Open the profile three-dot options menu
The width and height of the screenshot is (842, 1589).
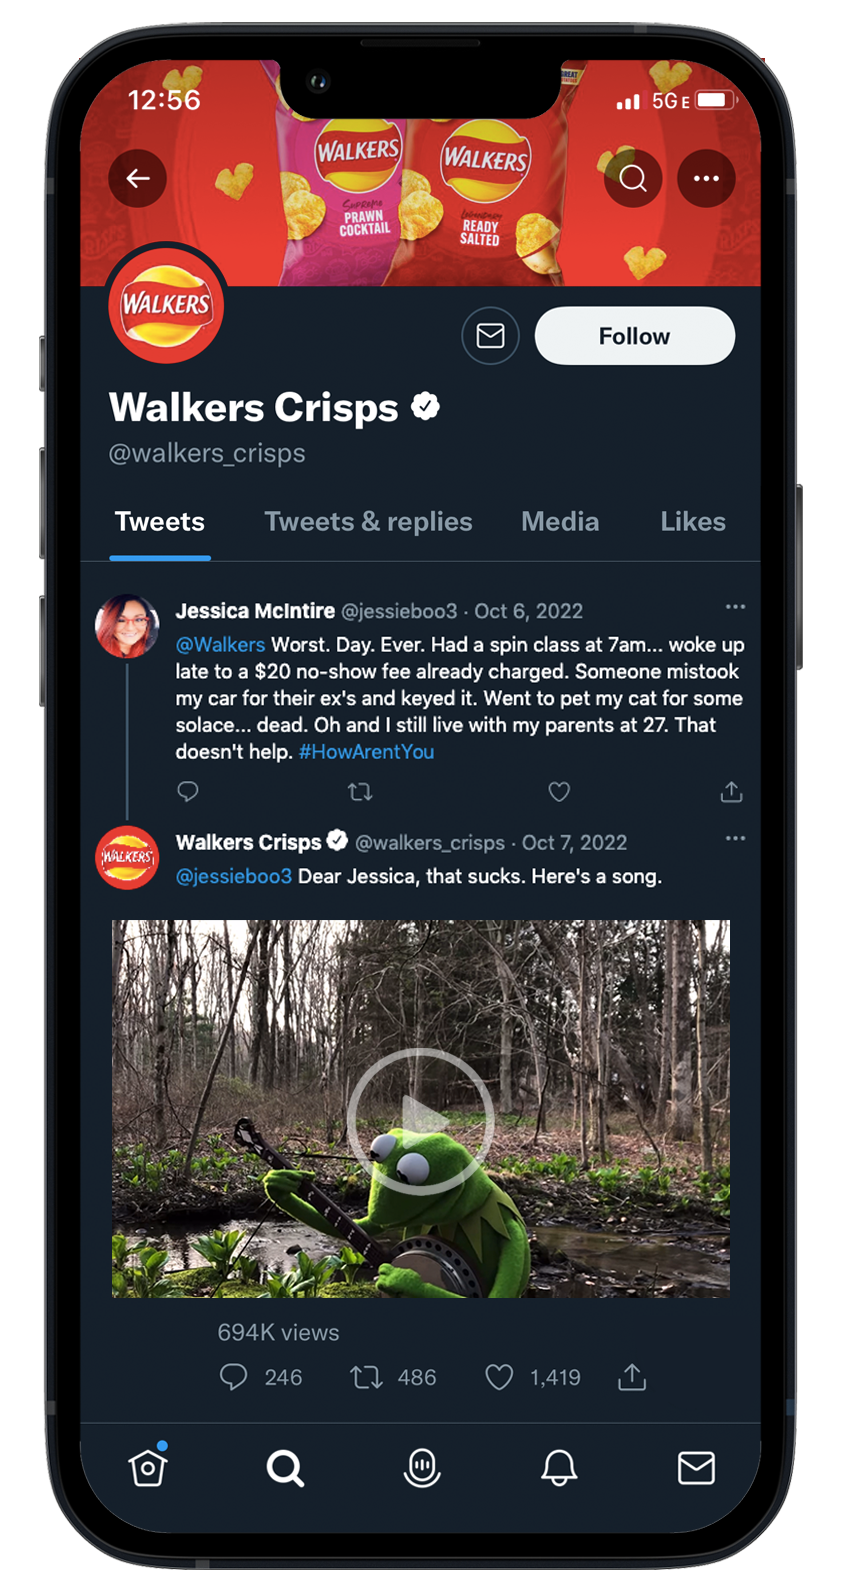coord(706,178)
